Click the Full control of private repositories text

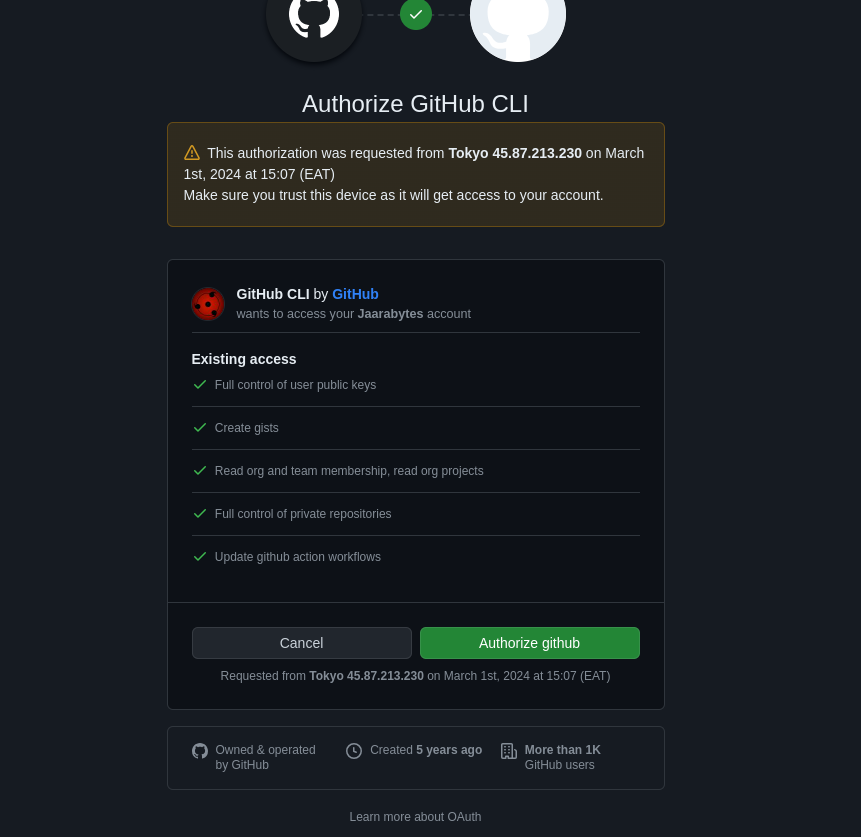point(303,514)
